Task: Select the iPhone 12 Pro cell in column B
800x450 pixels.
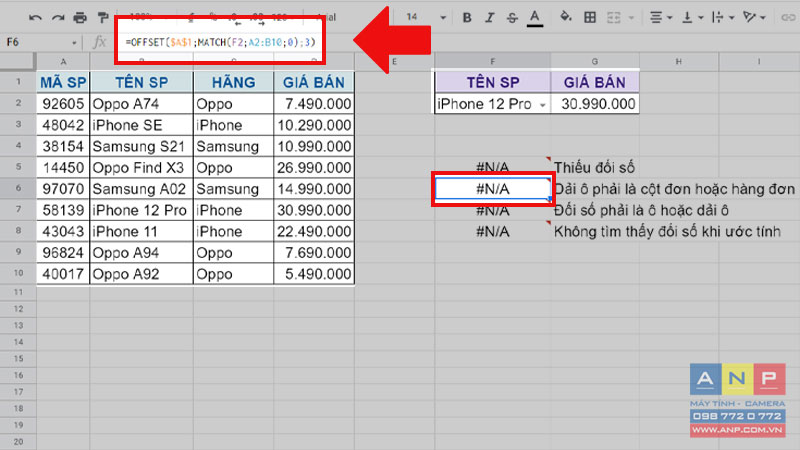Action: click(x=141, y=210)
